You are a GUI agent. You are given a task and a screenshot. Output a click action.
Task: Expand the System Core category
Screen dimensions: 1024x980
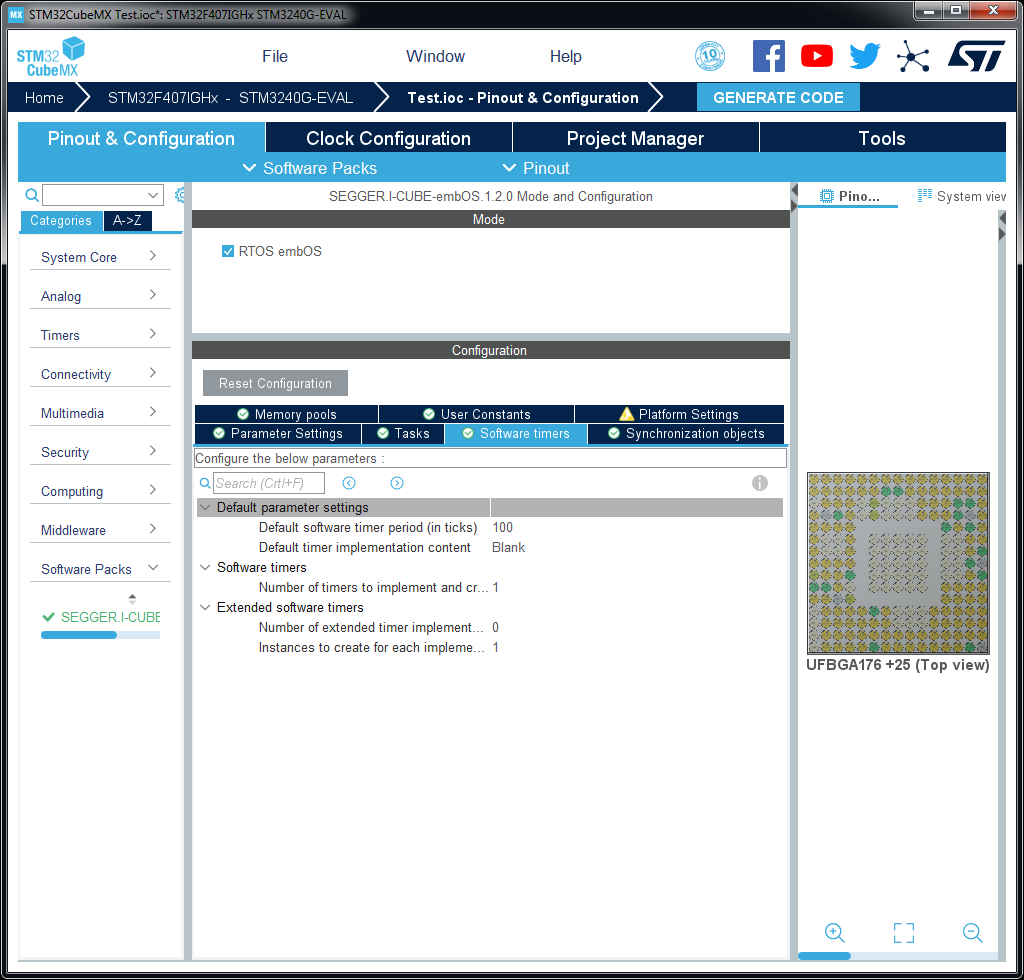[x=100, y=257]
